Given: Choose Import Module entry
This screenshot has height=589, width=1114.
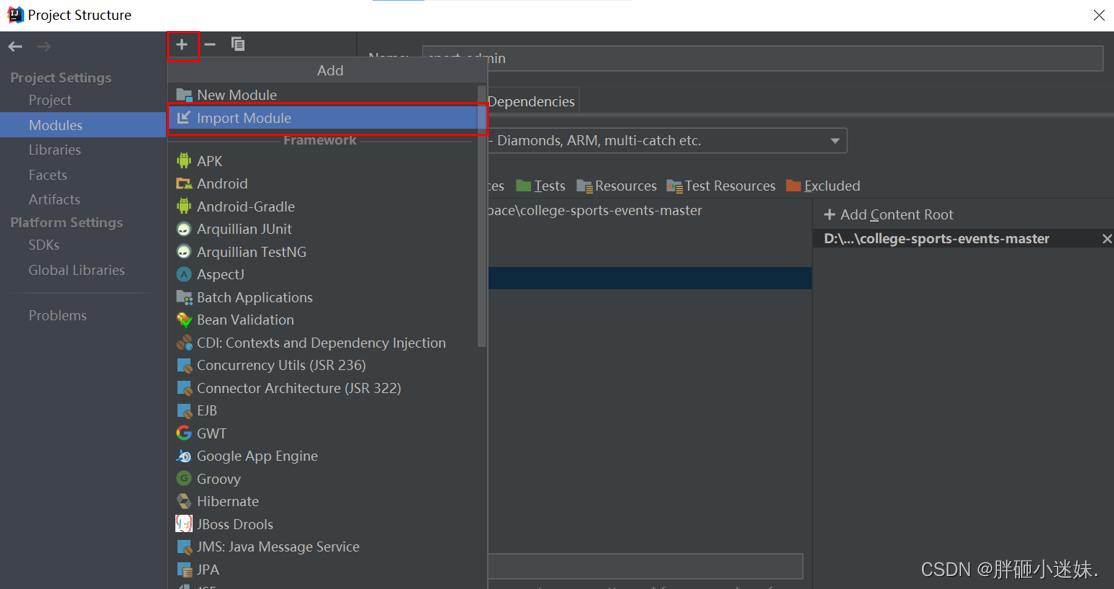Looking at the screenshot, I should coord(327,118).
